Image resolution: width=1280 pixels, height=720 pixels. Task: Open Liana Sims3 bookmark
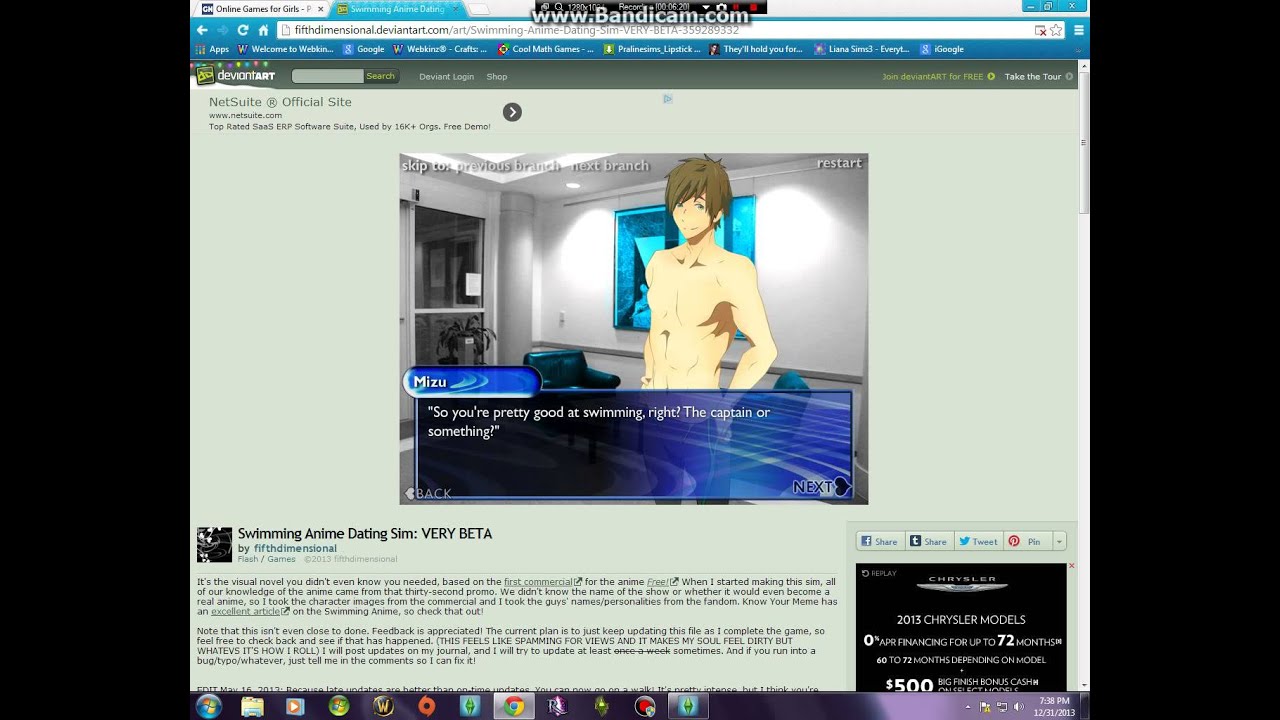pos(862,49)
